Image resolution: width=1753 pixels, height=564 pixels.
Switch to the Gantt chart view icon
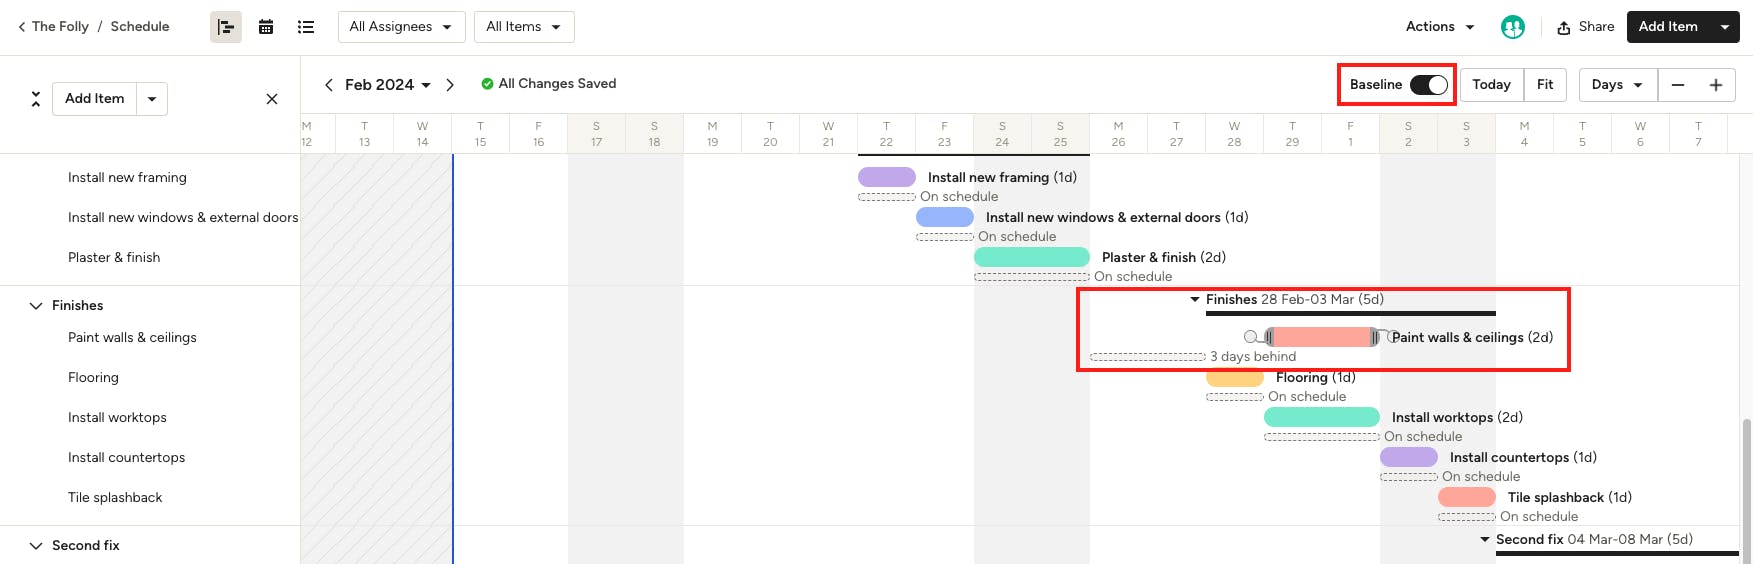(226, 27)
